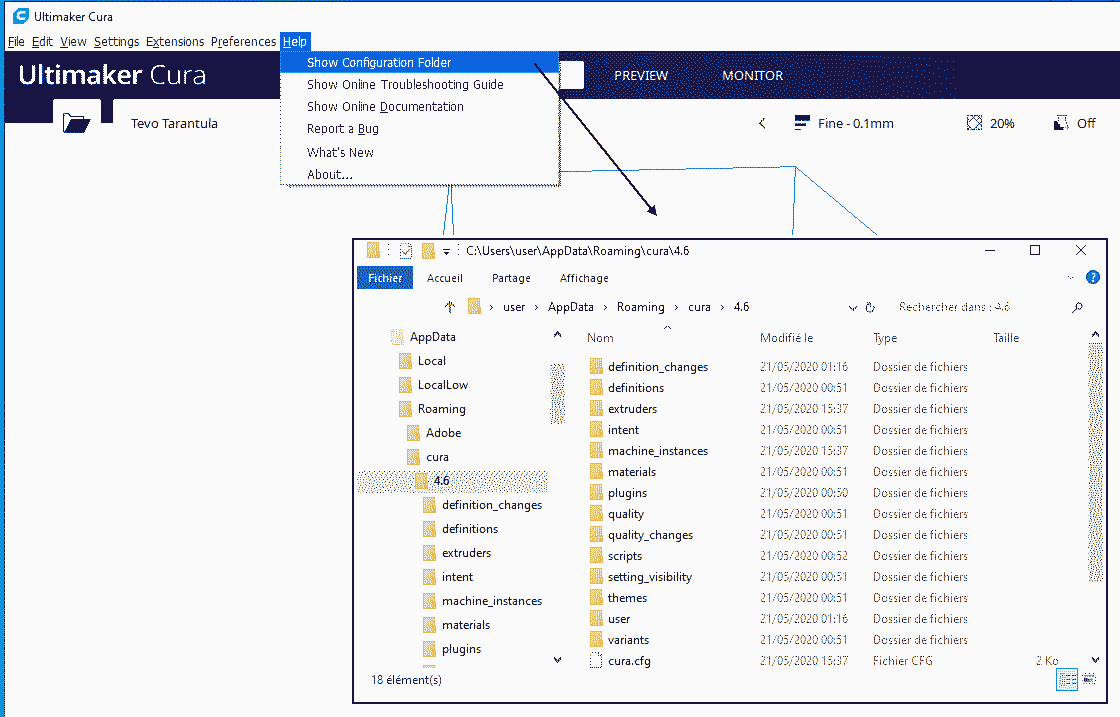Go up one folder level arrow
The height and width of the screenshot is (717, 1120).
(x=449, y=306)
